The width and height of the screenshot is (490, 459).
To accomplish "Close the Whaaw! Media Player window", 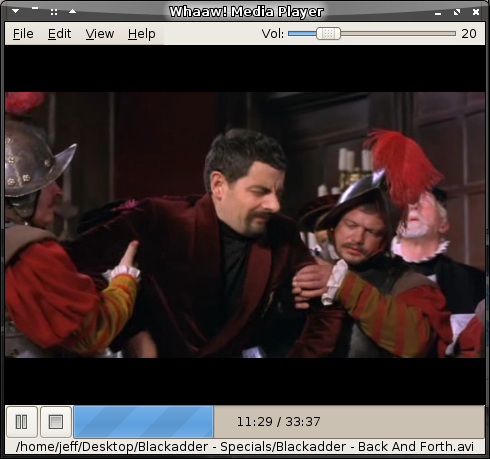I will coord(476,12).
